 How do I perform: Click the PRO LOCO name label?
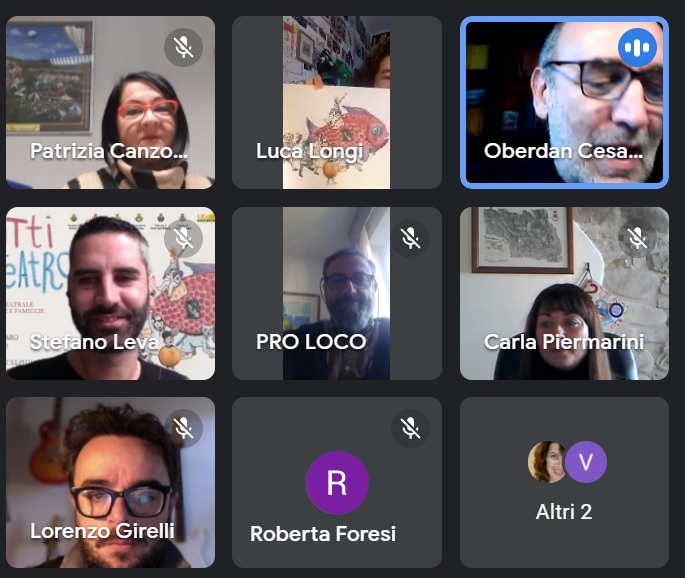click(x=311, y=342)
